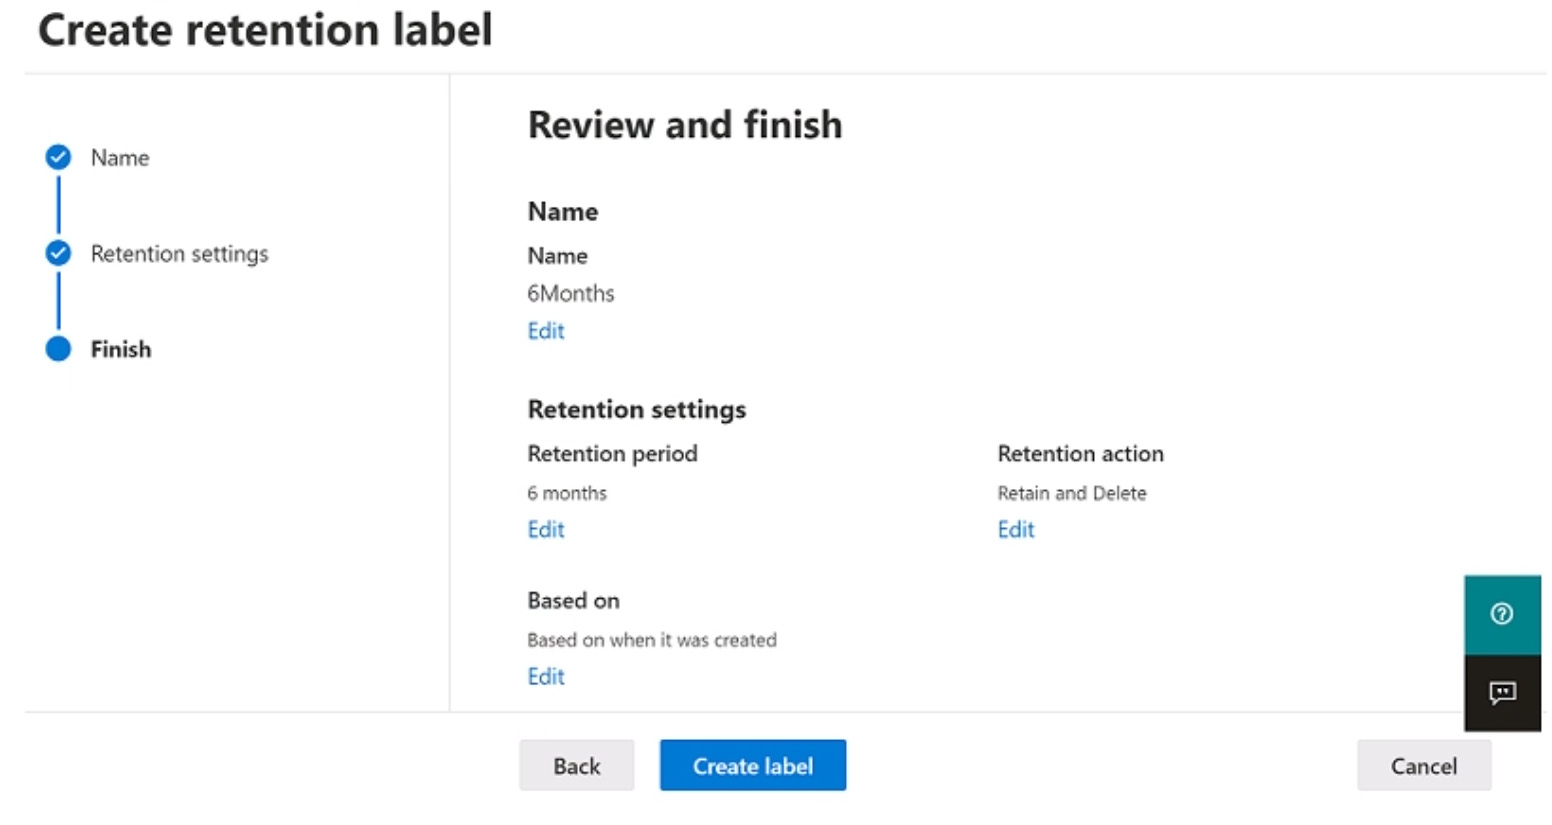This screenshot has height=825, width=1552.
Task: Click the Create label button
Action: 752,766
